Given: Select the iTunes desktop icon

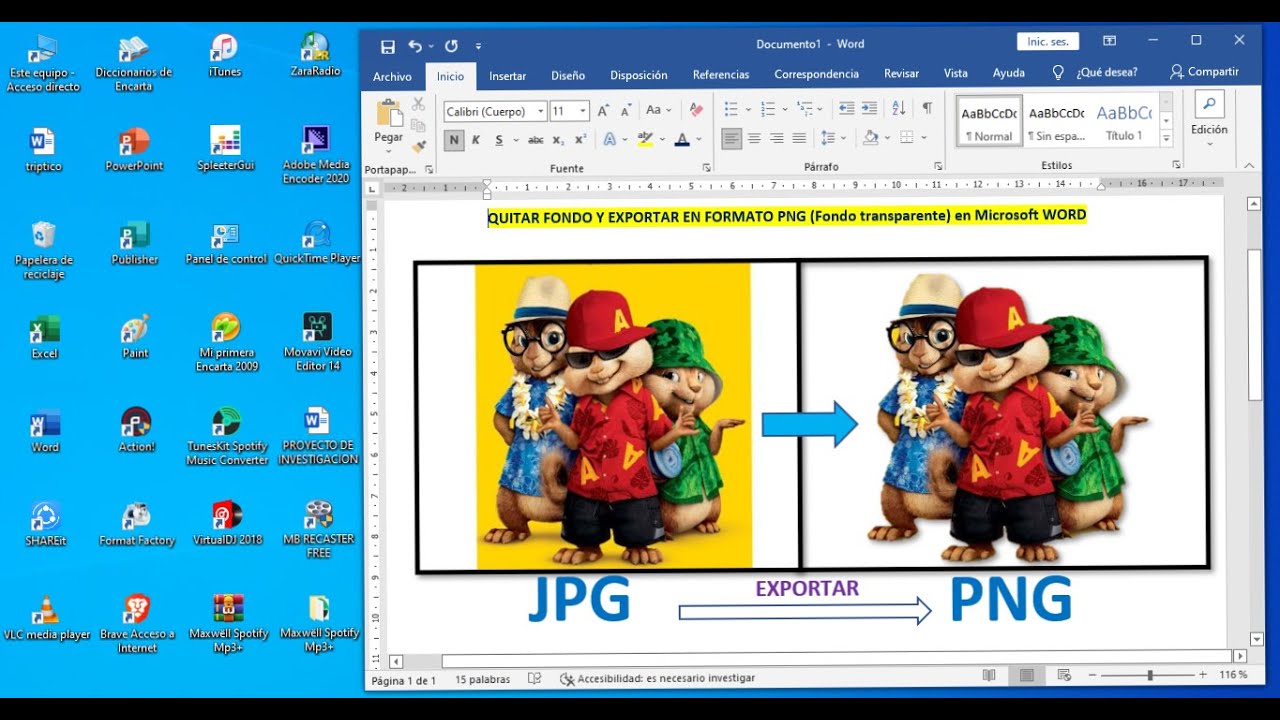Looking at the screenshot, I should click(x=224, y=48).
